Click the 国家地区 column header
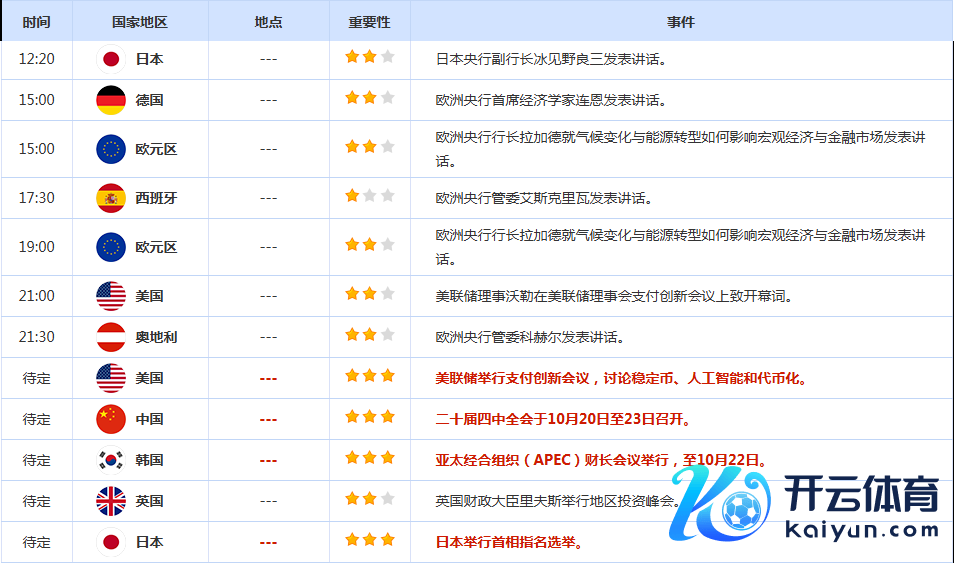 (140, 22)
